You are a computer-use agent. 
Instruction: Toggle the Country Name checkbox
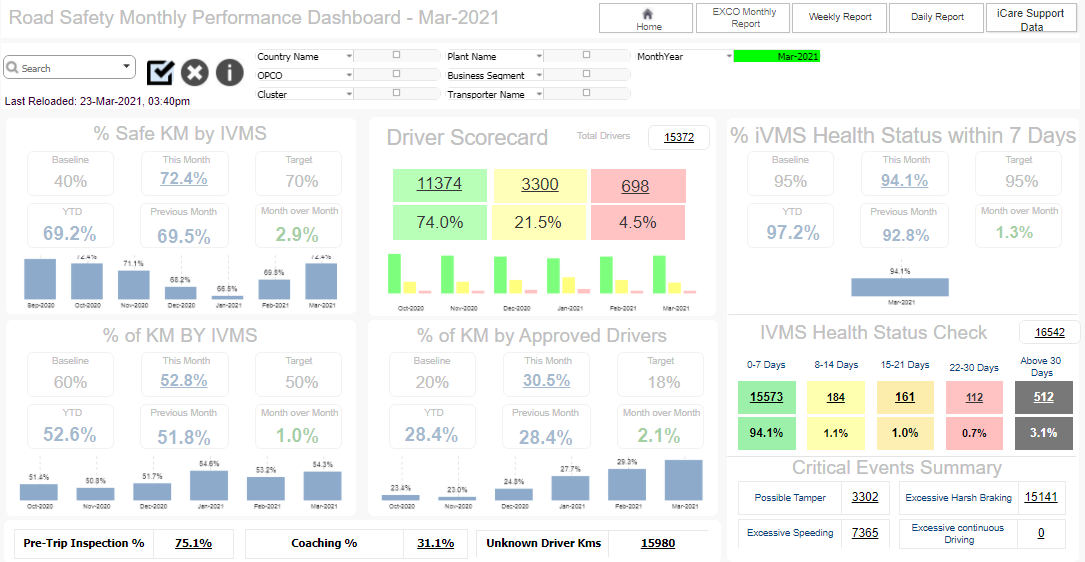[x=396, y=54]
